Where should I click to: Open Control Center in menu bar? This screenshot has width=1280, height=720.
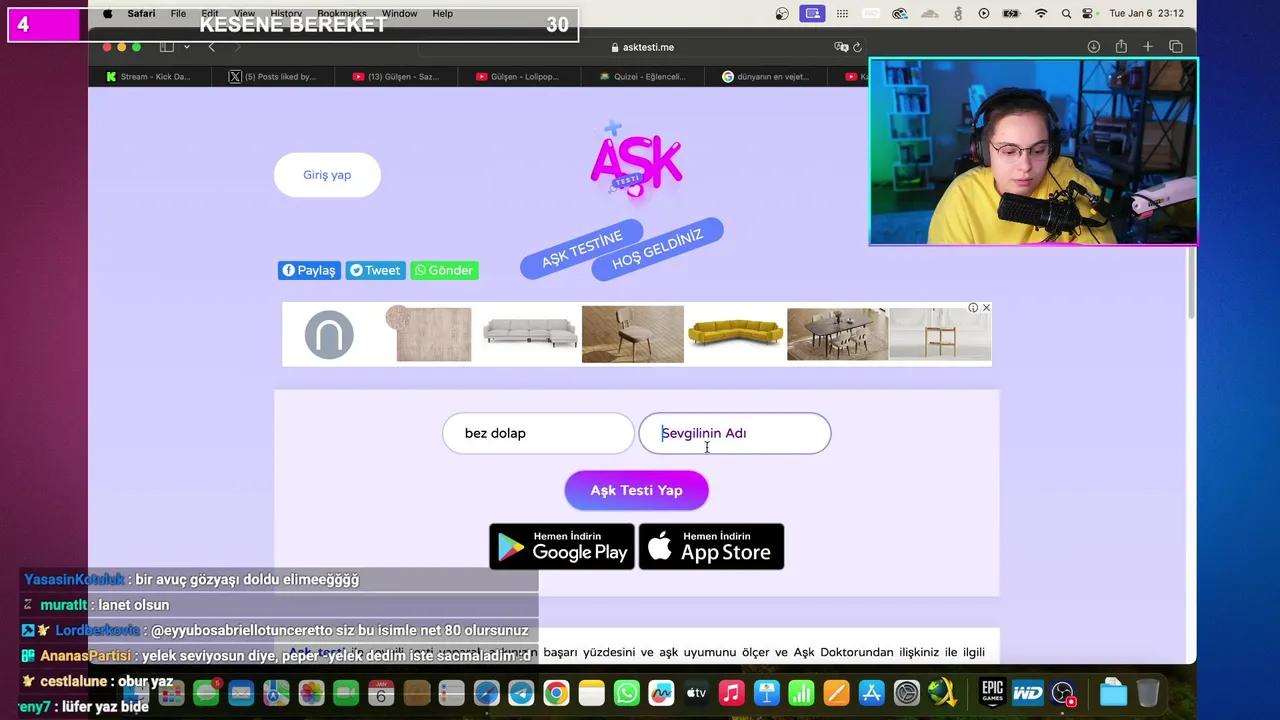pos(1088,13)
